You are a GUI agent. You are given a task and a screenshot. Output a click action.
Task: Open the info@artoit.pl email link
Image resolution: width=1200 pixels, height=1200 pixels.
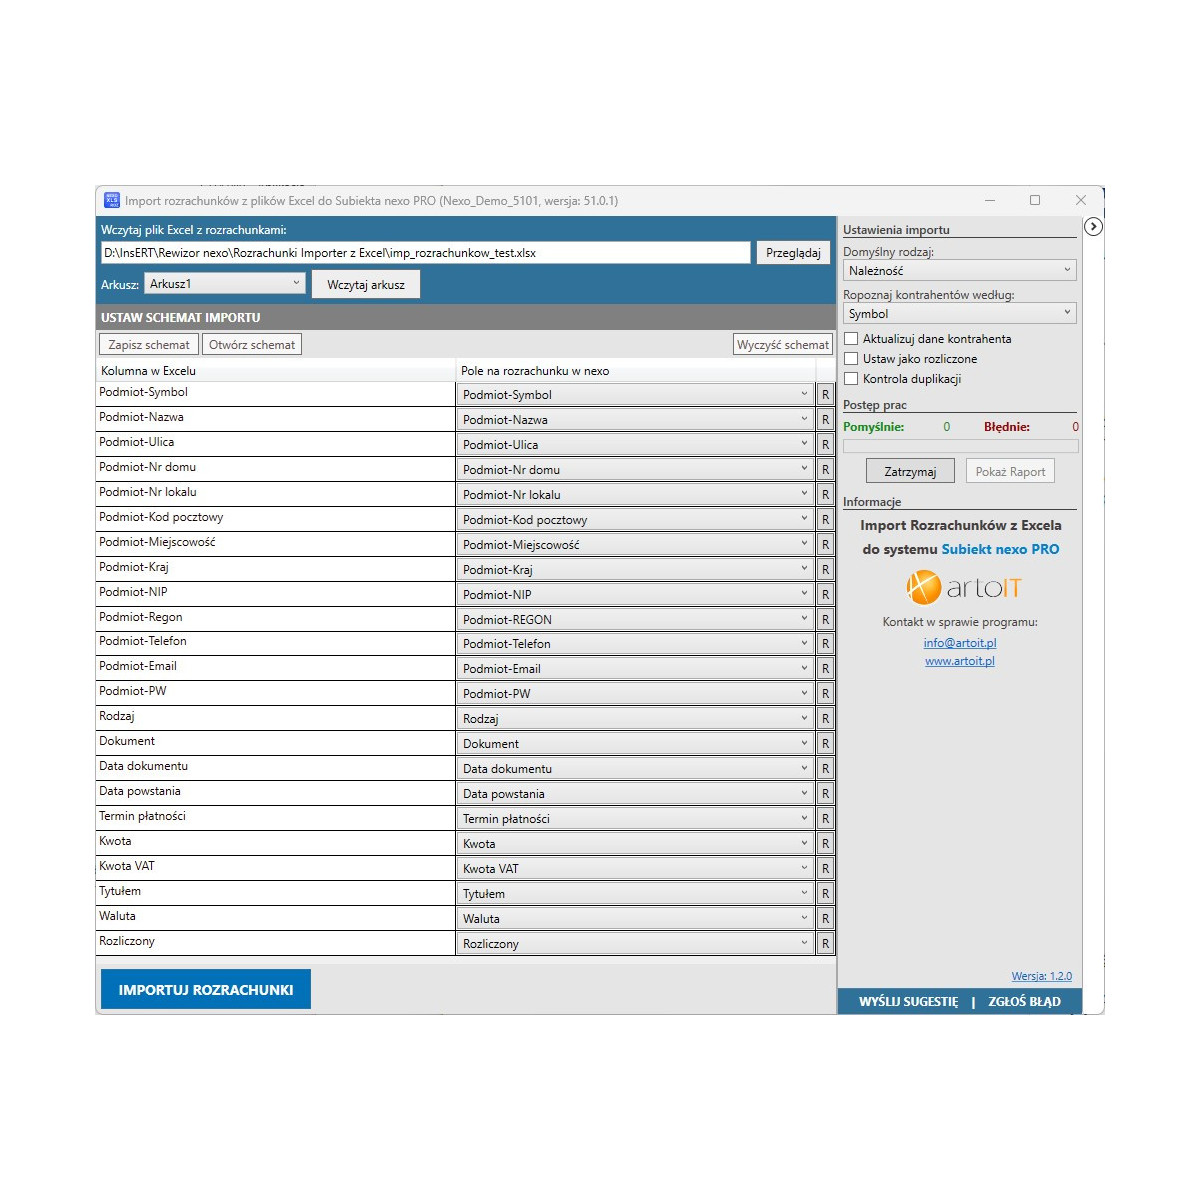[x=960, y=643]
